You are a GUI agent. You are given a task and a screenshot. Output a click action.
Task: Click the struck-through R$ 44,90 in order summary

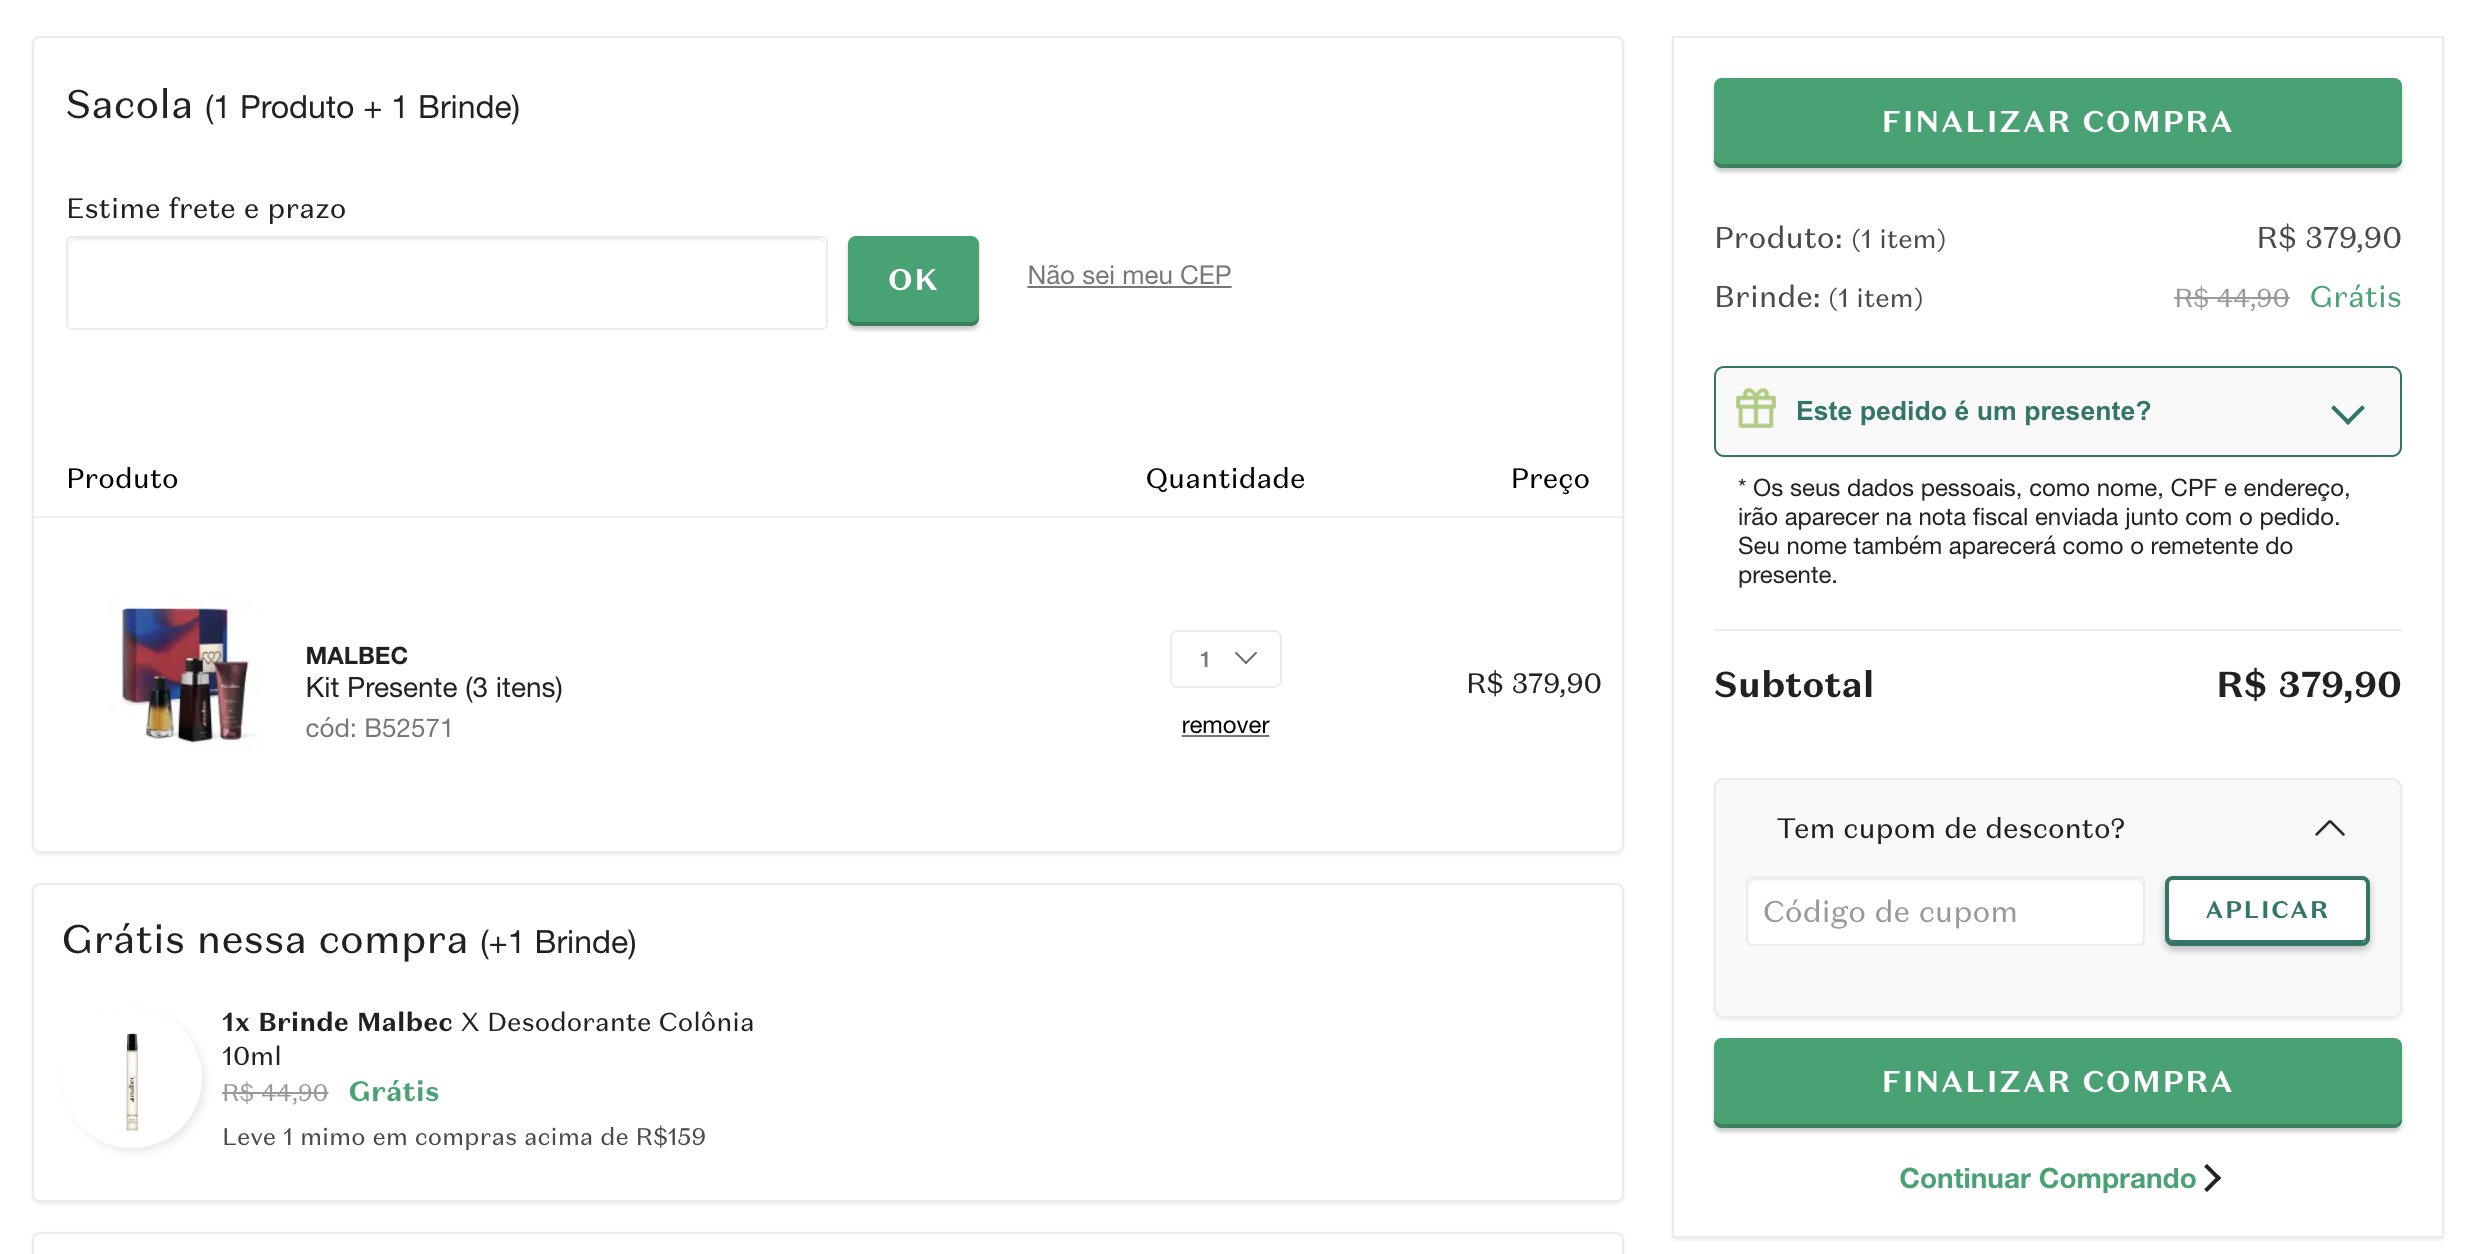(2231, 298)
